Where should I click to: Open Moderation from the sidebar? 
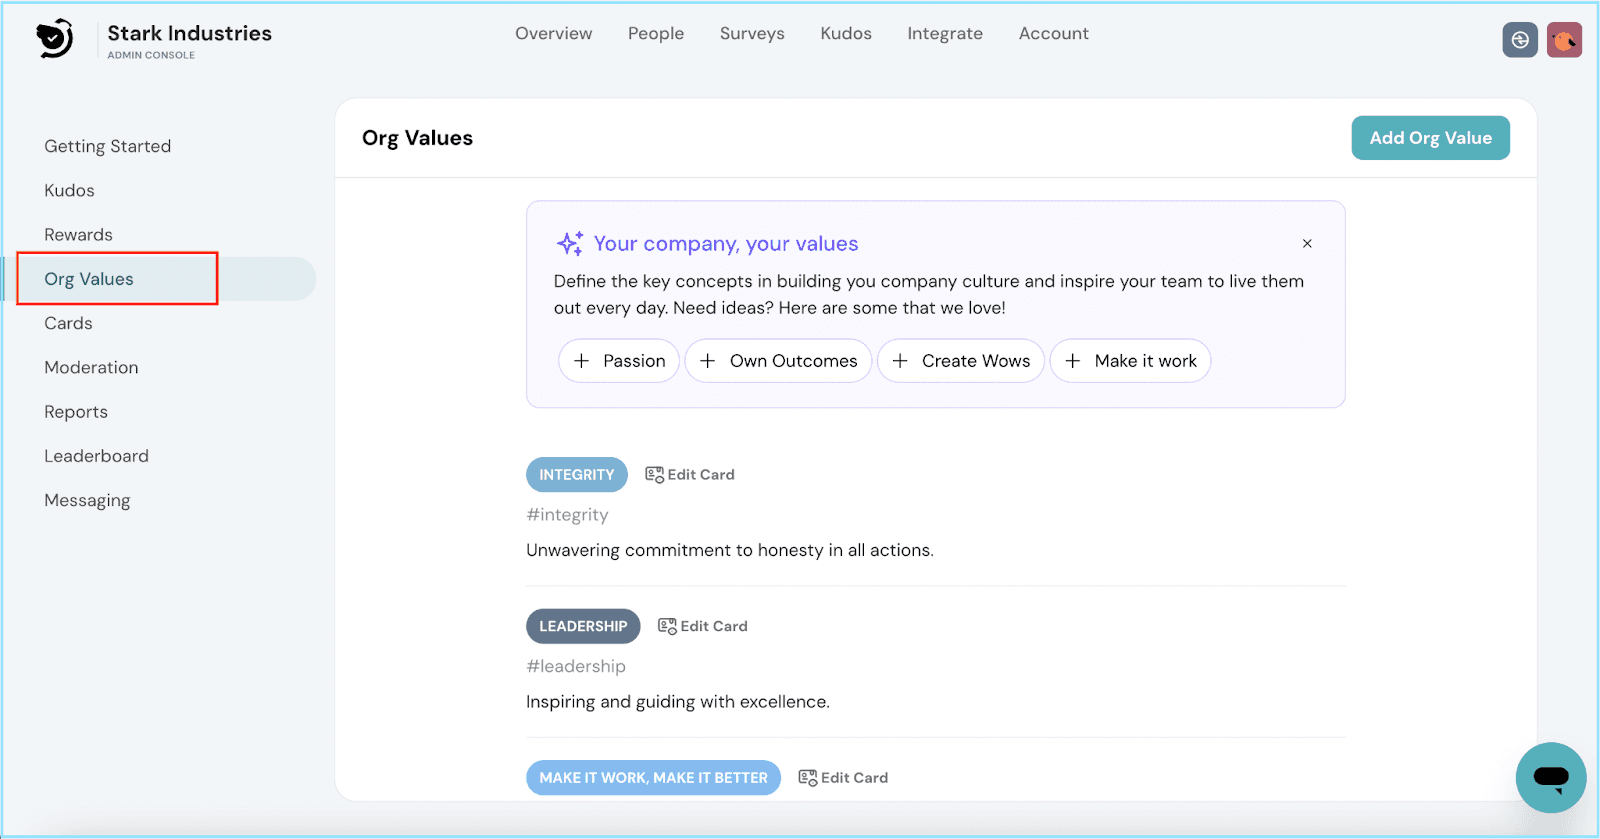click(x=91, y=368)
